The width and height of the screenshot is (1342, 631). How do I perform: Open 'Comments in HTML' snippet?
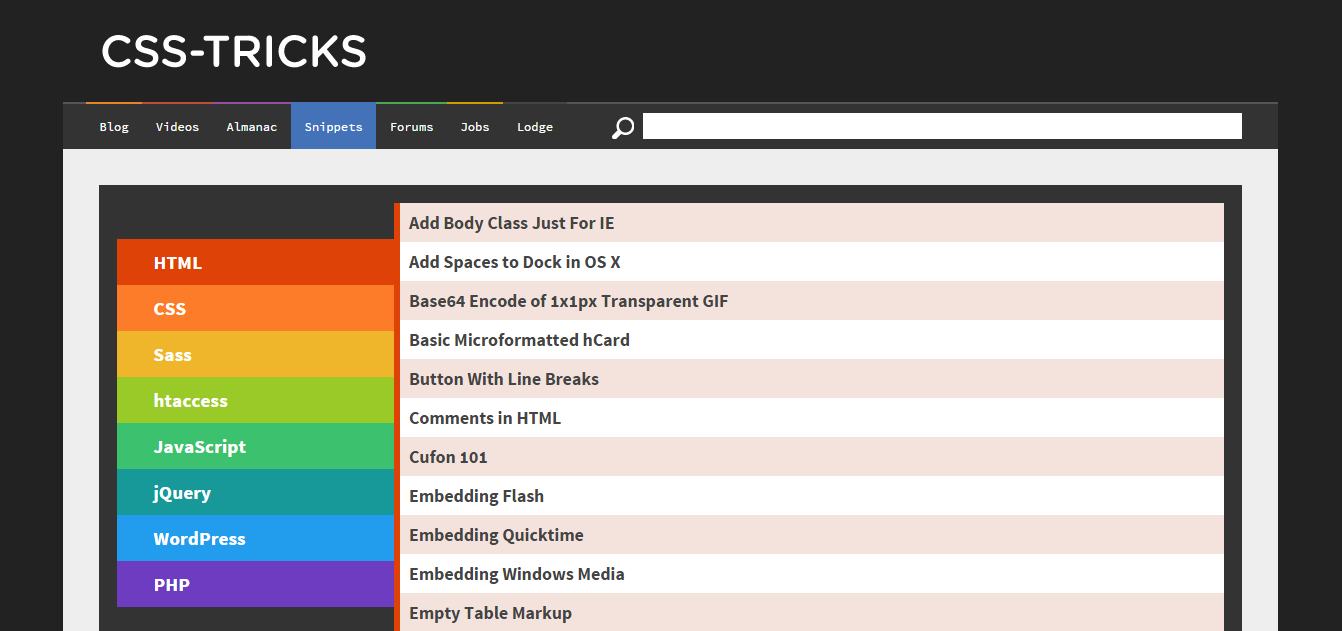pyautogui.click(x=812, y=418)
